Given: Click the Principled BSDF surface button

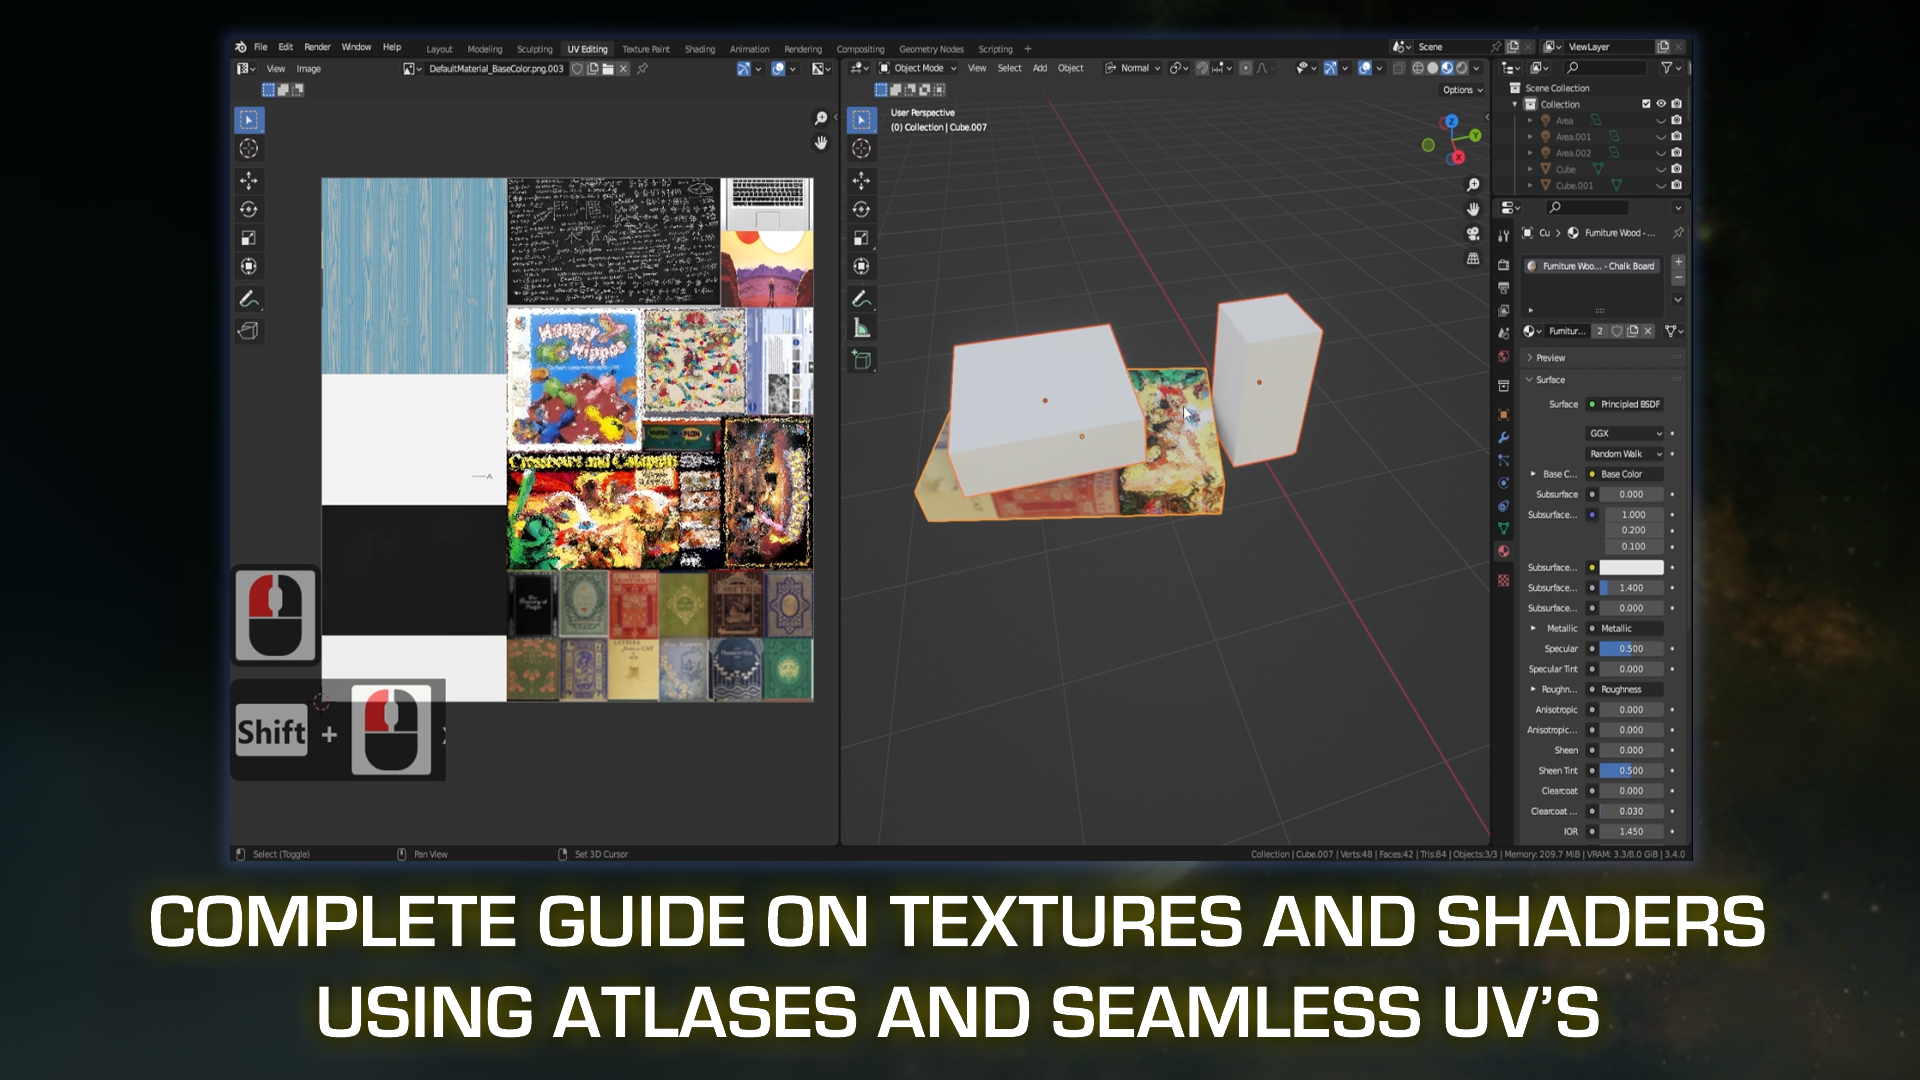Looking at the screenshot, I should coord(1627,404).
